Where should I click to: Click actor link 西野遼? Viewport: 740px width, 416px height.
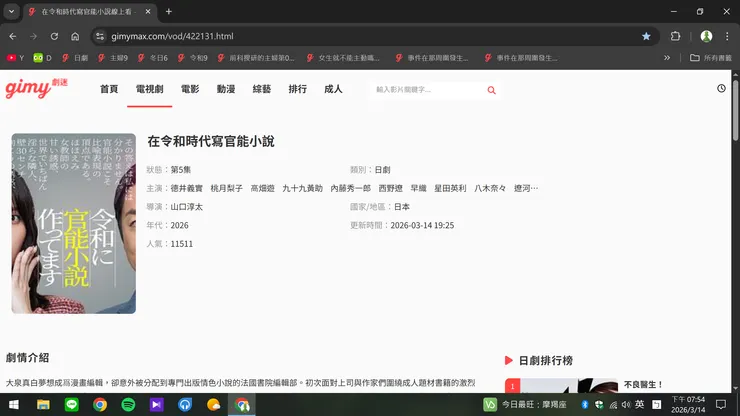[391, 188]
